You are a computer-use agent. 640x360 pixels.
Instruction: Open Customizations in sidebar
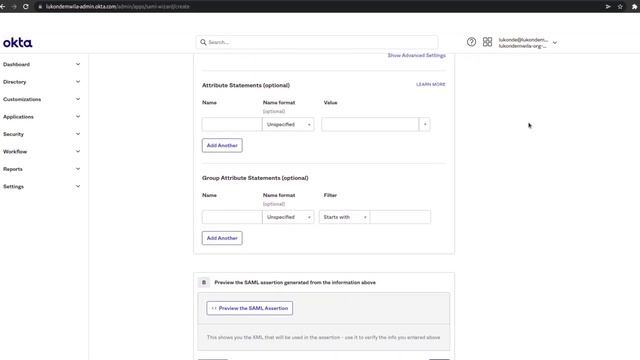pyautogui.click(x=22, y=99)
